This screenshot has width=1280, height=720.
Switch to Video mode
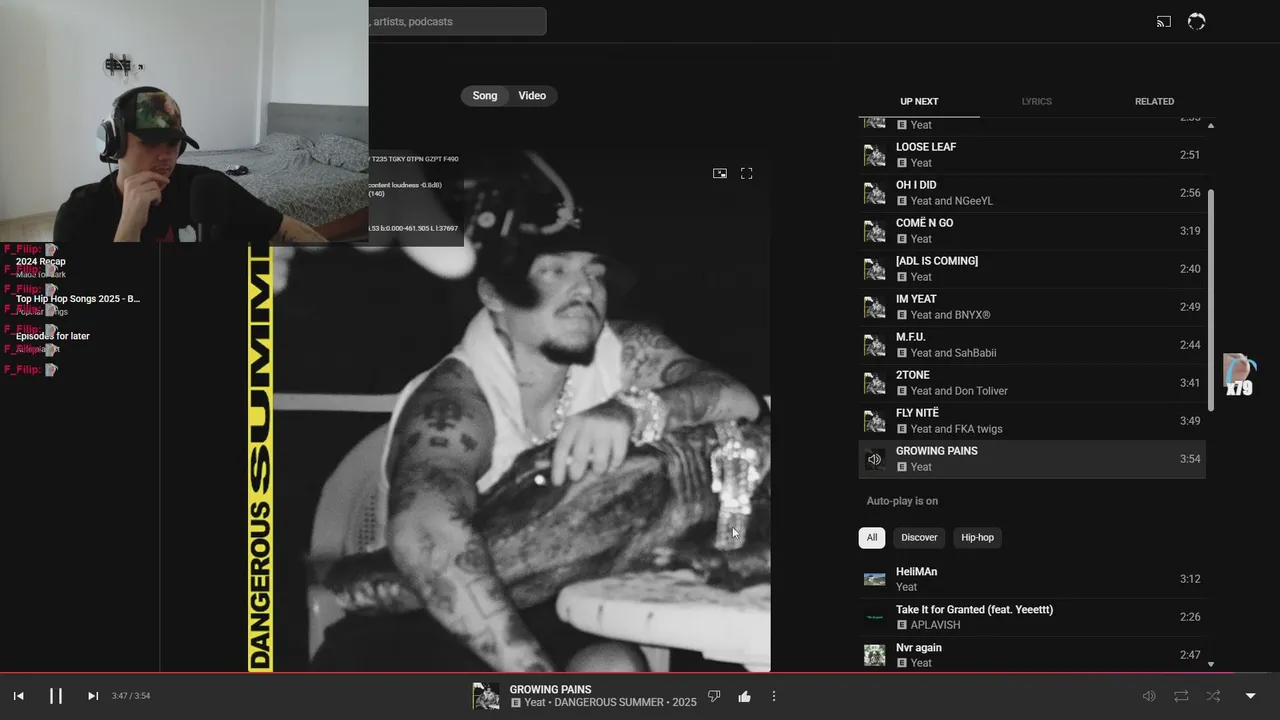(x=532, y=96)
